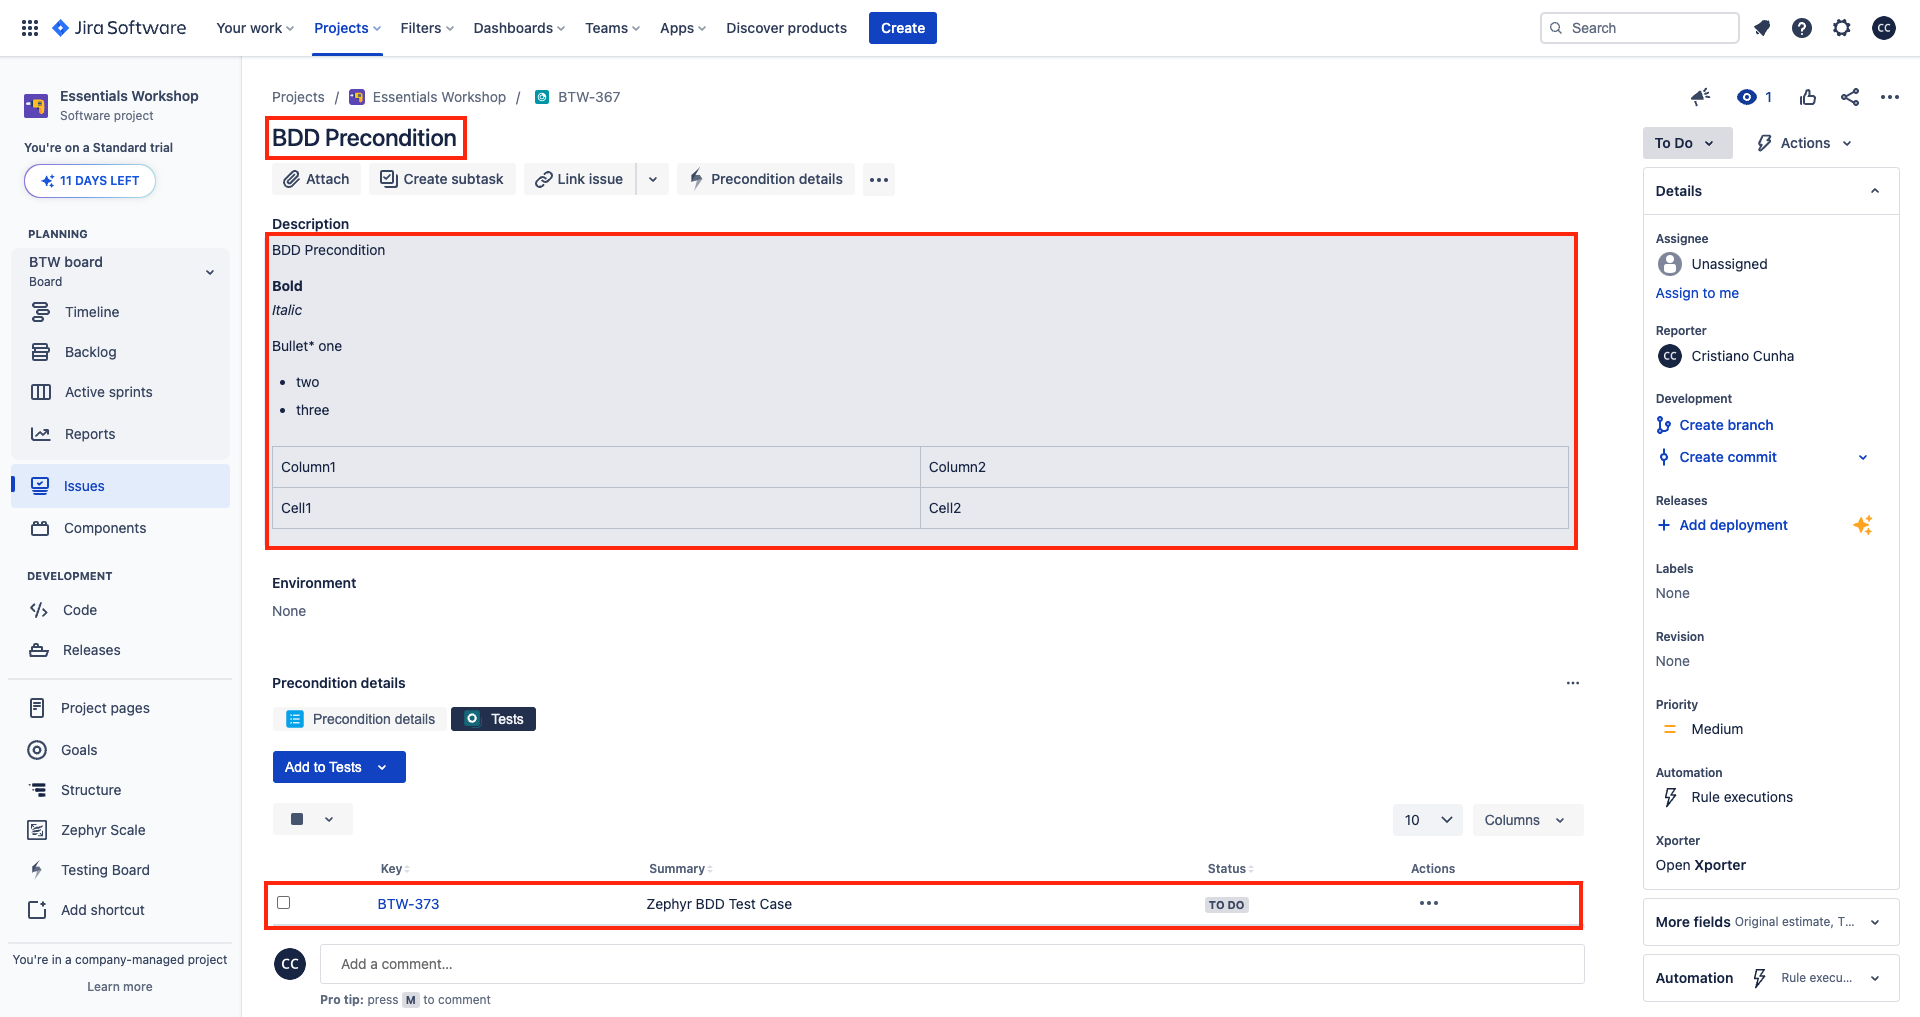
Task: Open the Add to Tests dropdown
Action: click(339, 767)
